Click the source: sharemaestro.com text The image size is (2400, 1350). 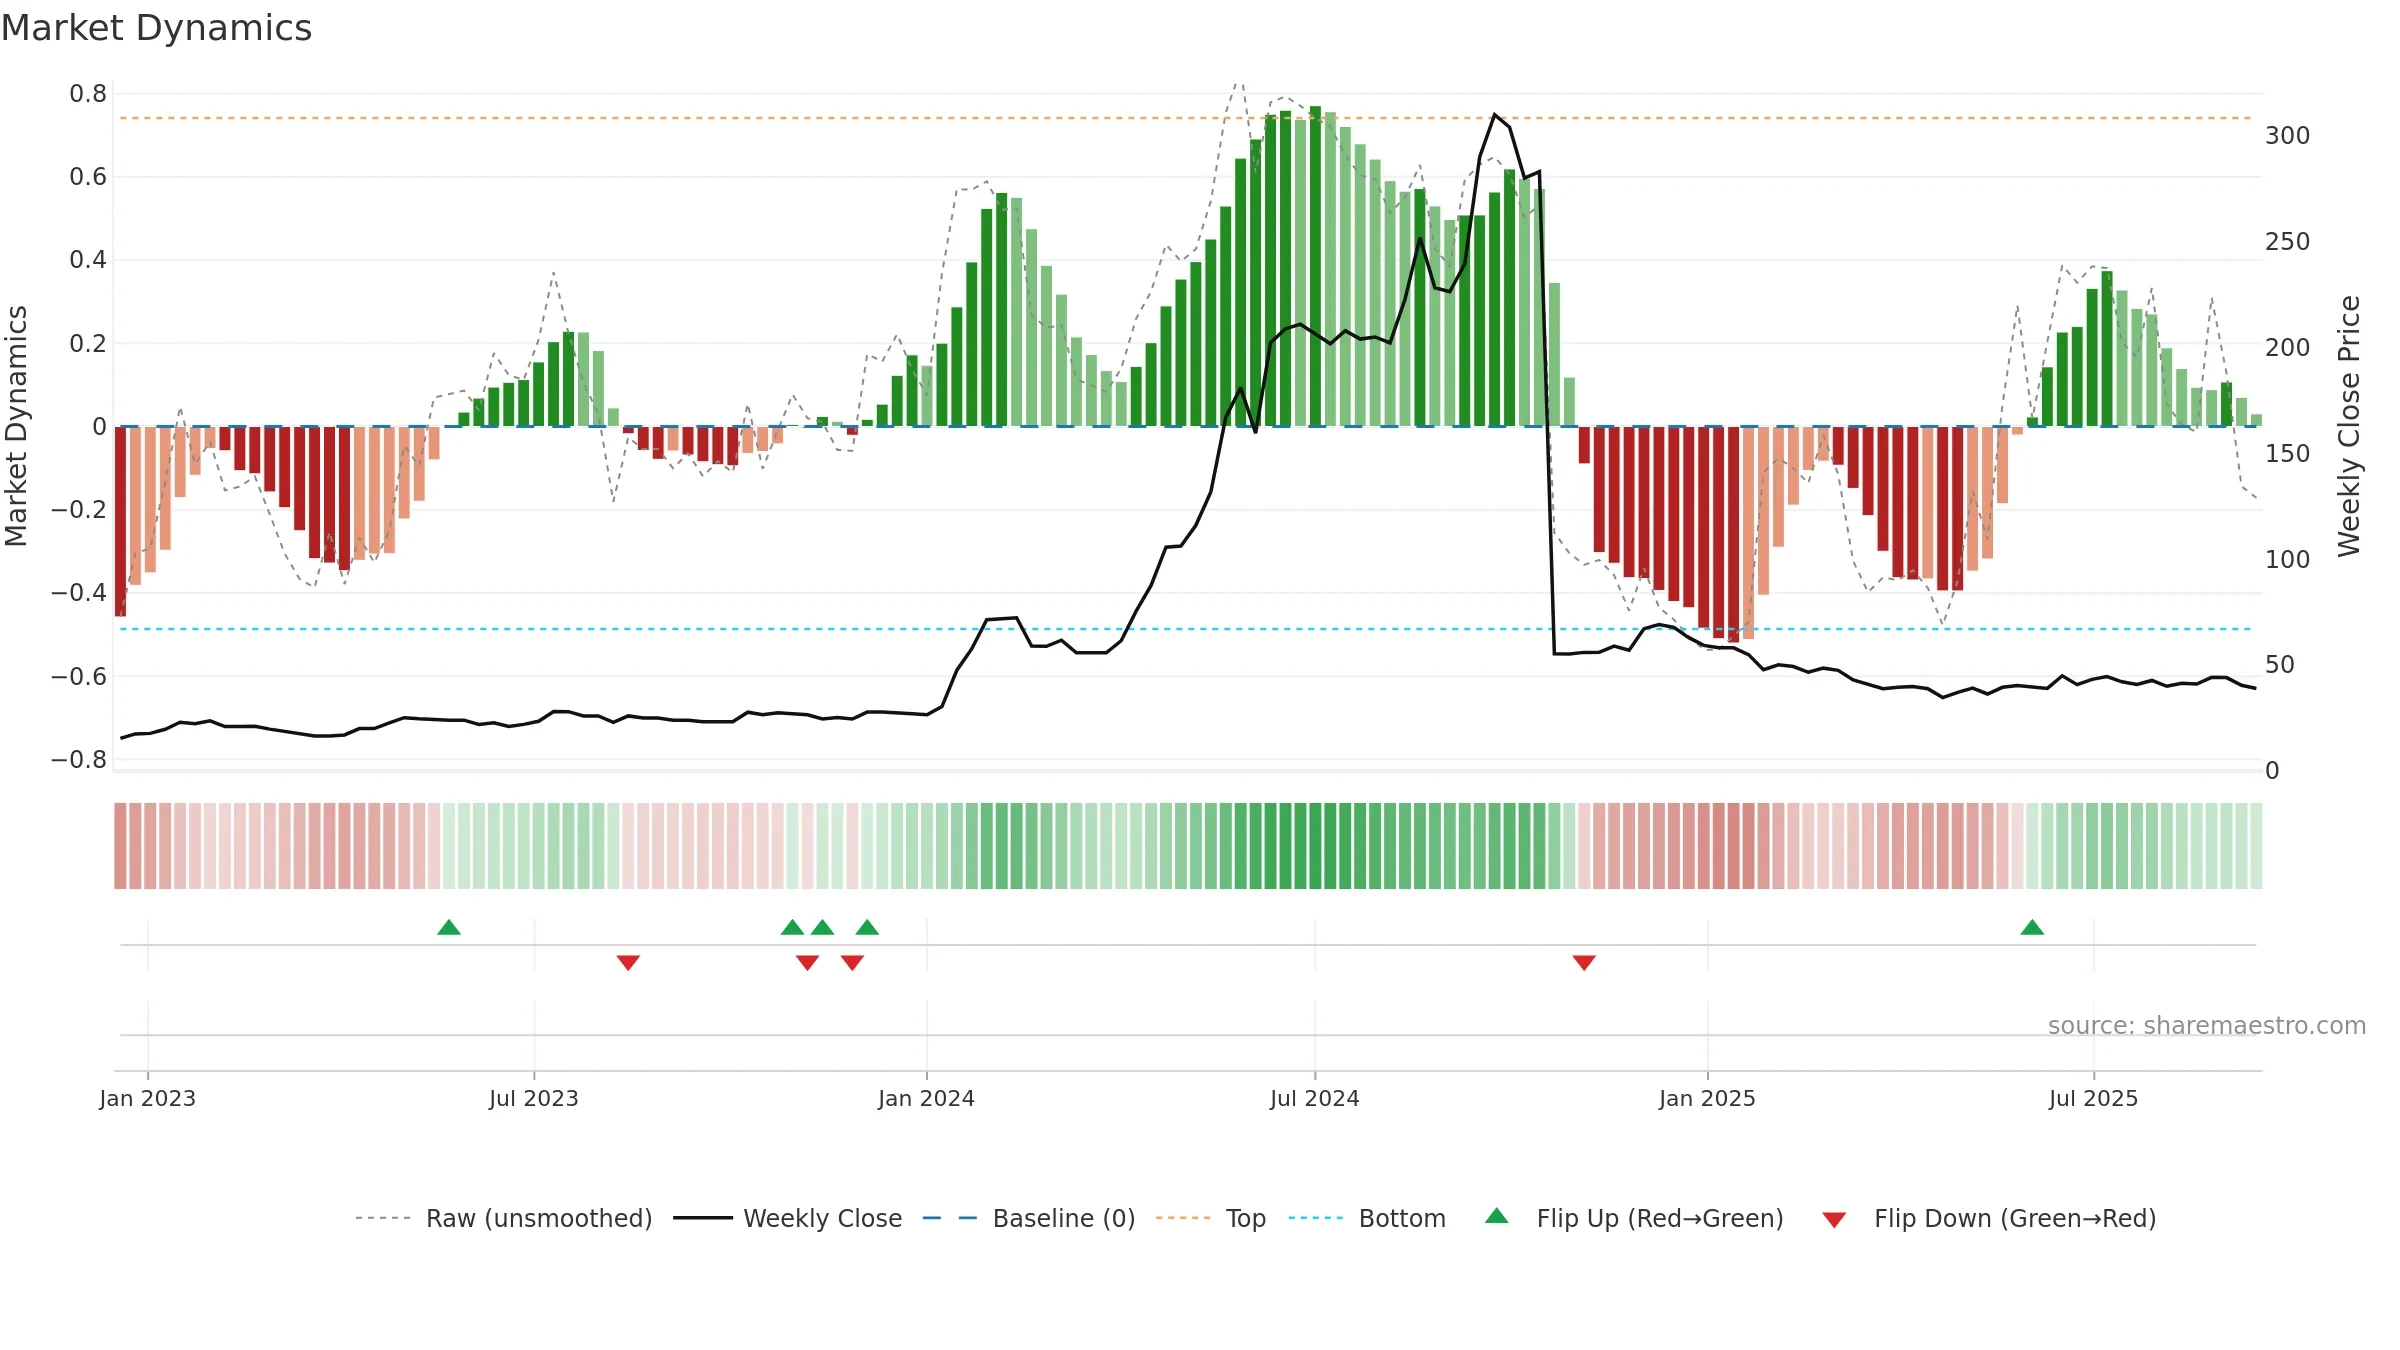[x=2207, y=1025]
